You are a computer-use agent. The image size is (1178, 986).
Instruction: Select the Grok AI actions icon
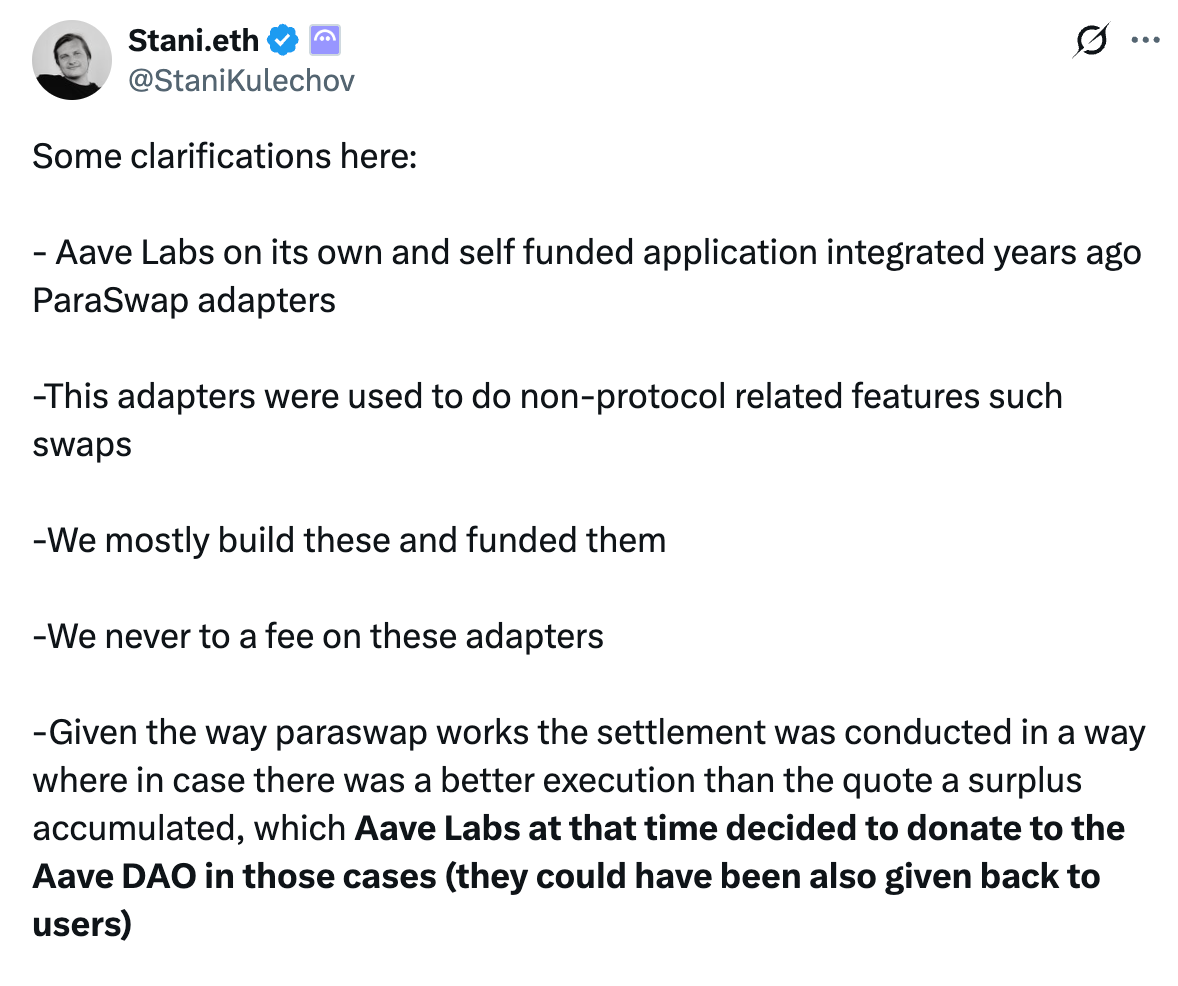click(x=1090, y=40)
